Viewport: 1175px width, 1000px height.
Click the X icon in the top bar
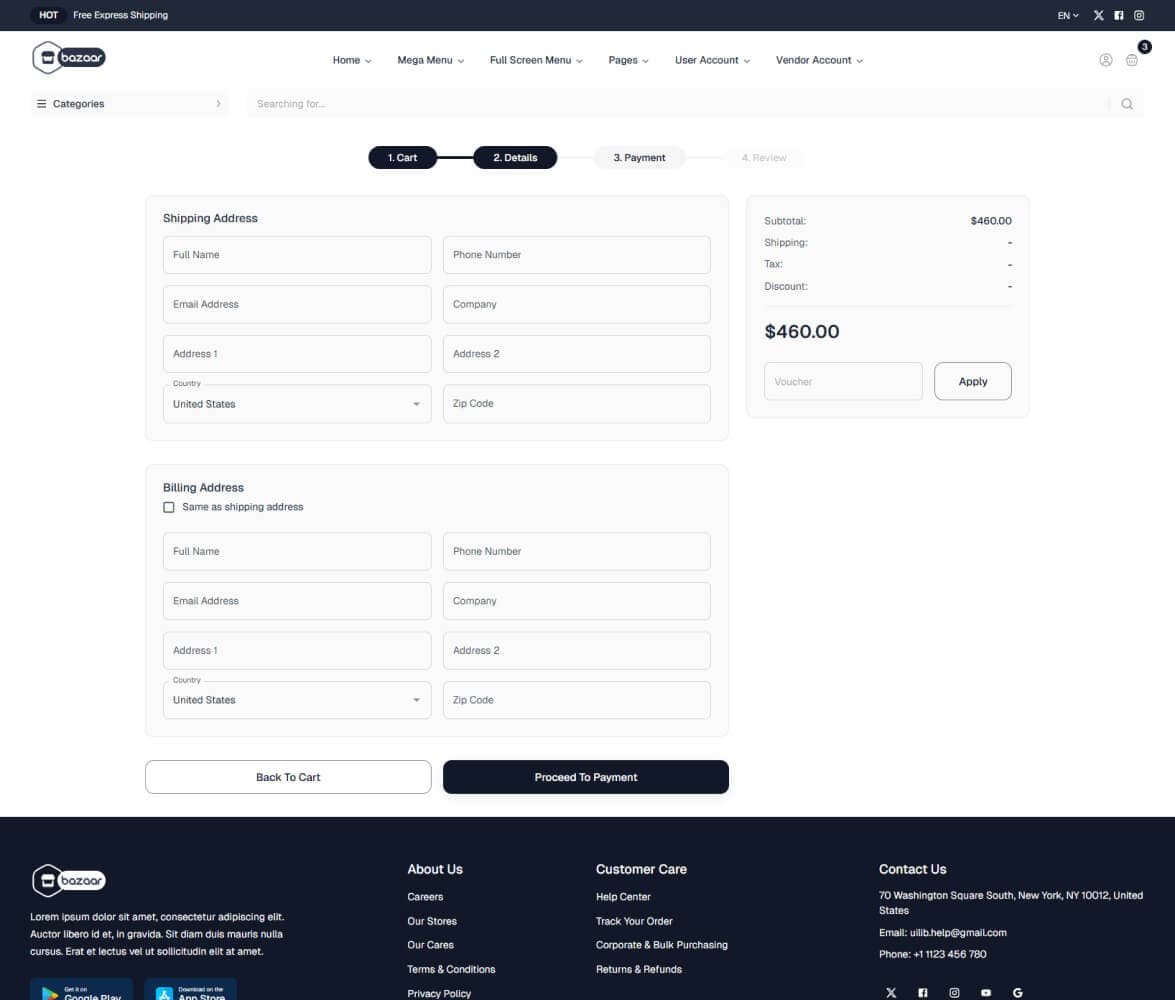[1097, 15]
